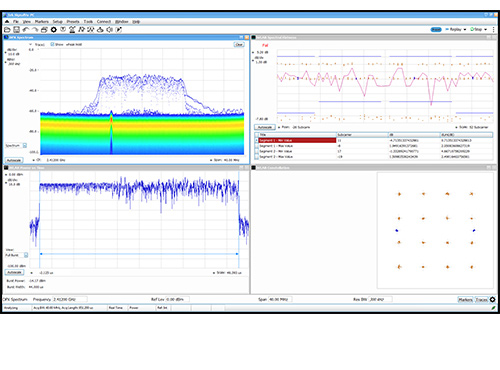Click the DPX Spectrum panel title icon

pos(6,37)
